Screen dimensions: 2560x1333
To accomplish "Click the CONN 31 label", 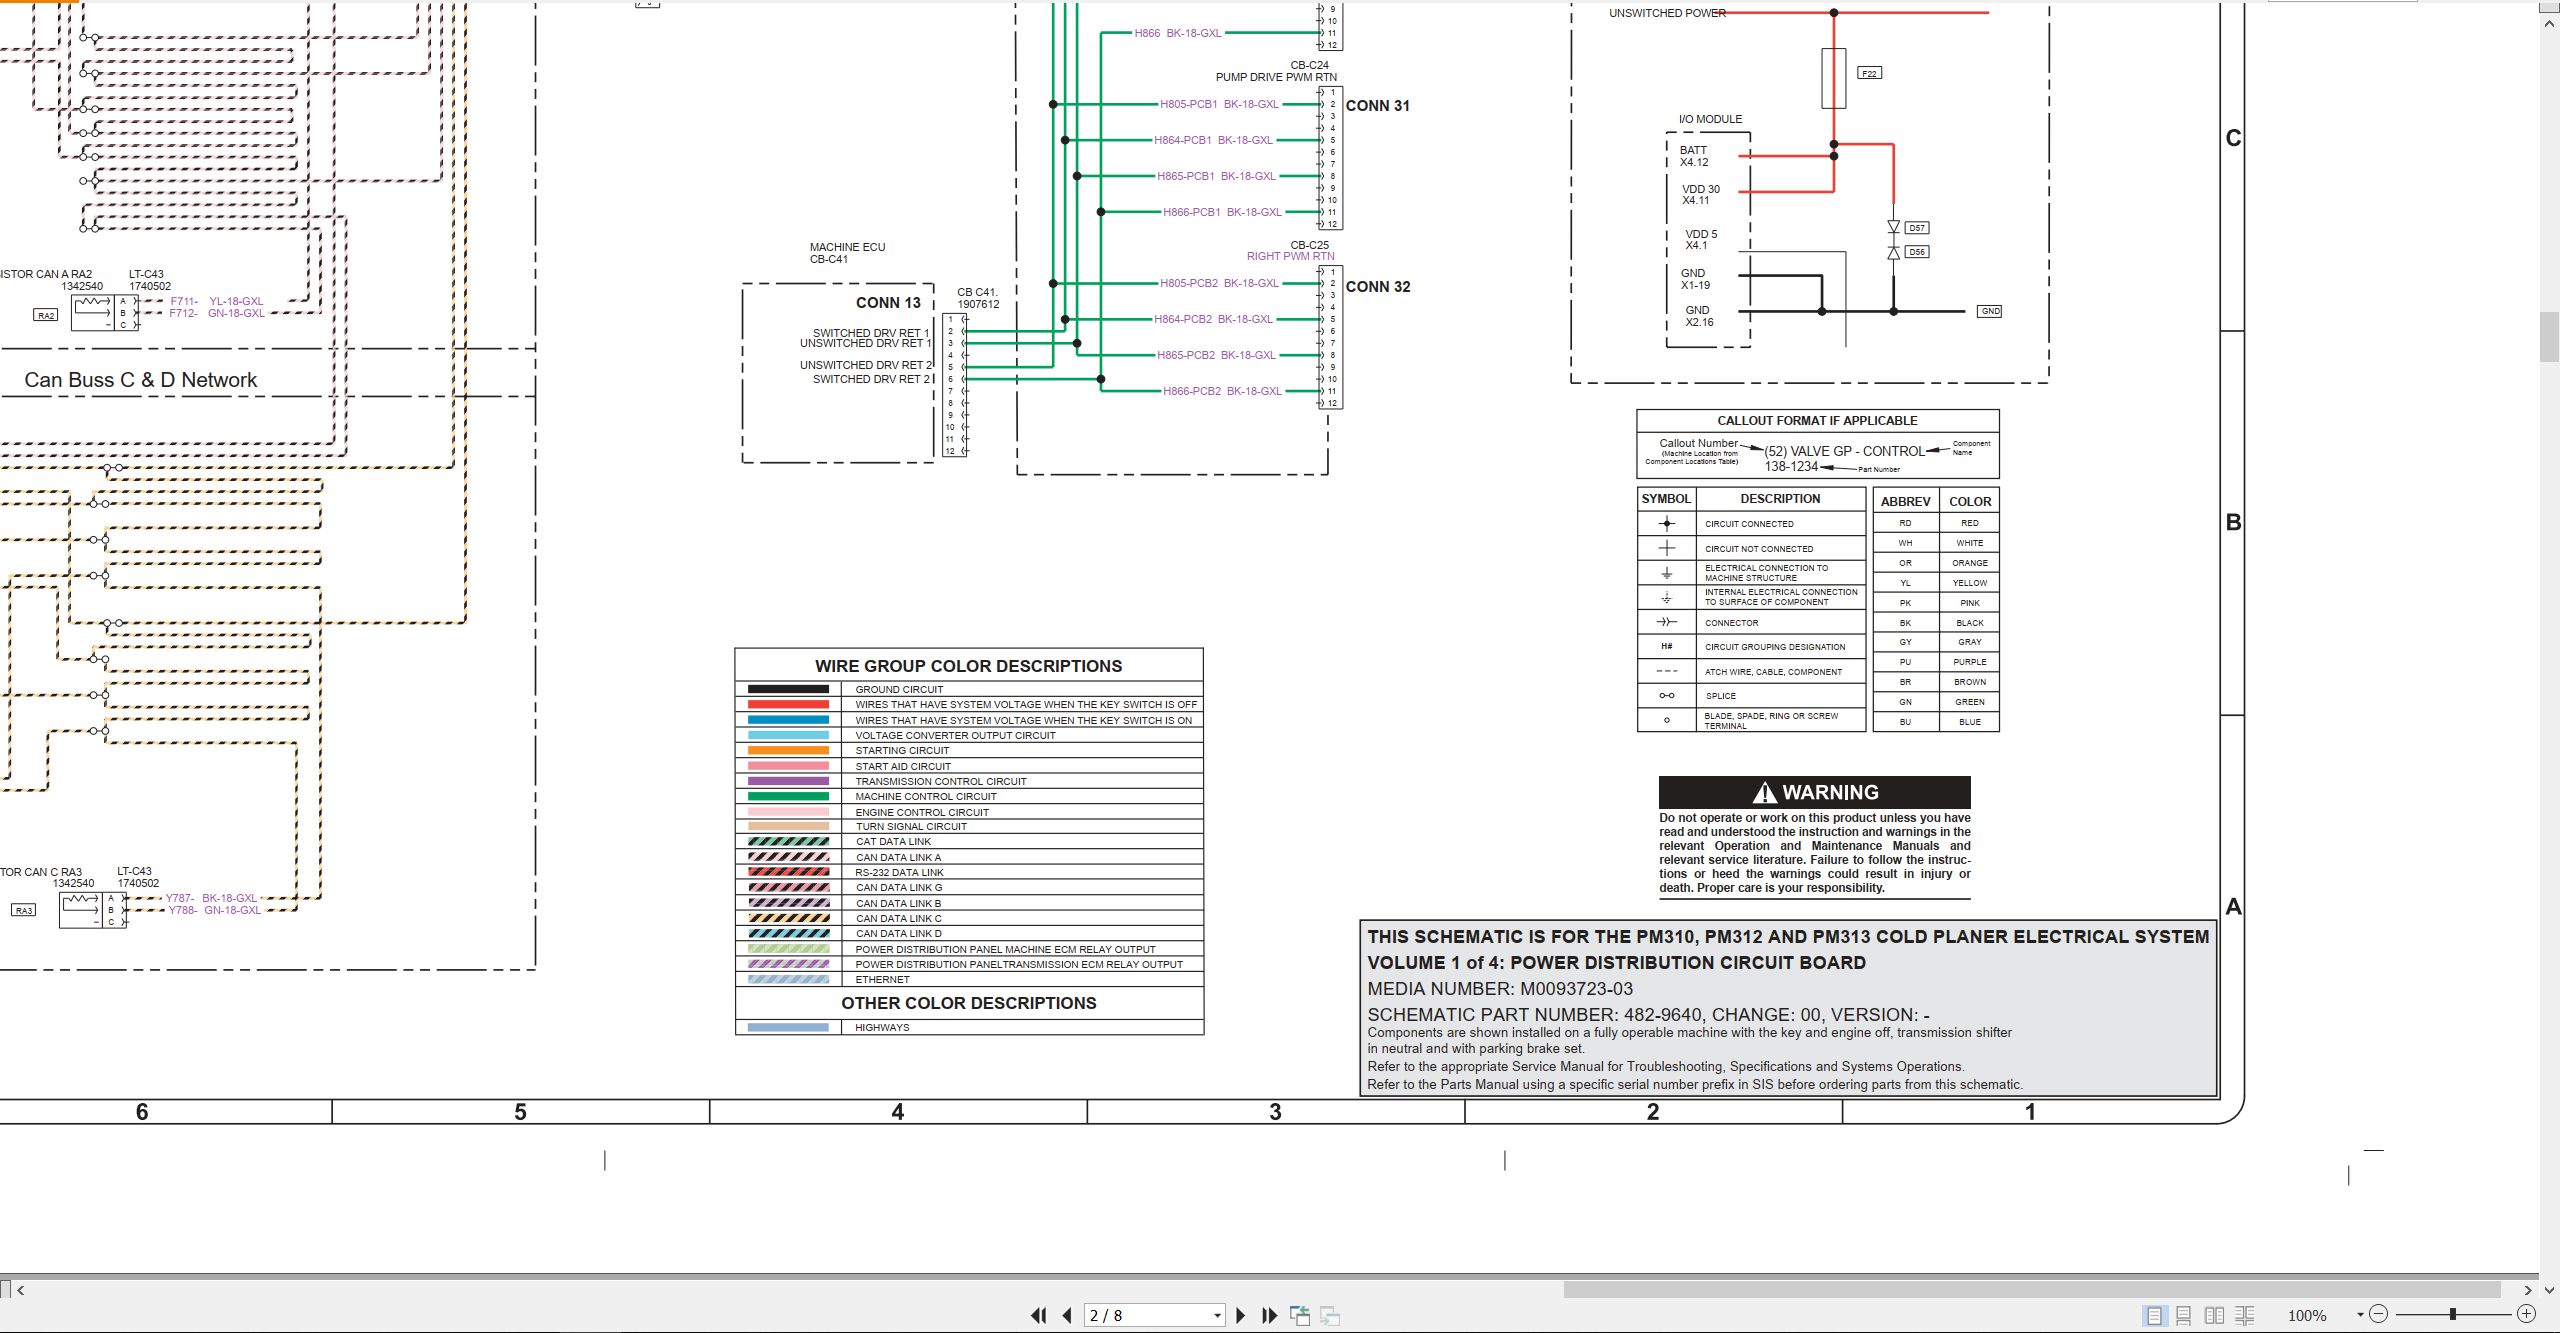I will click(x=1378, y=106).
